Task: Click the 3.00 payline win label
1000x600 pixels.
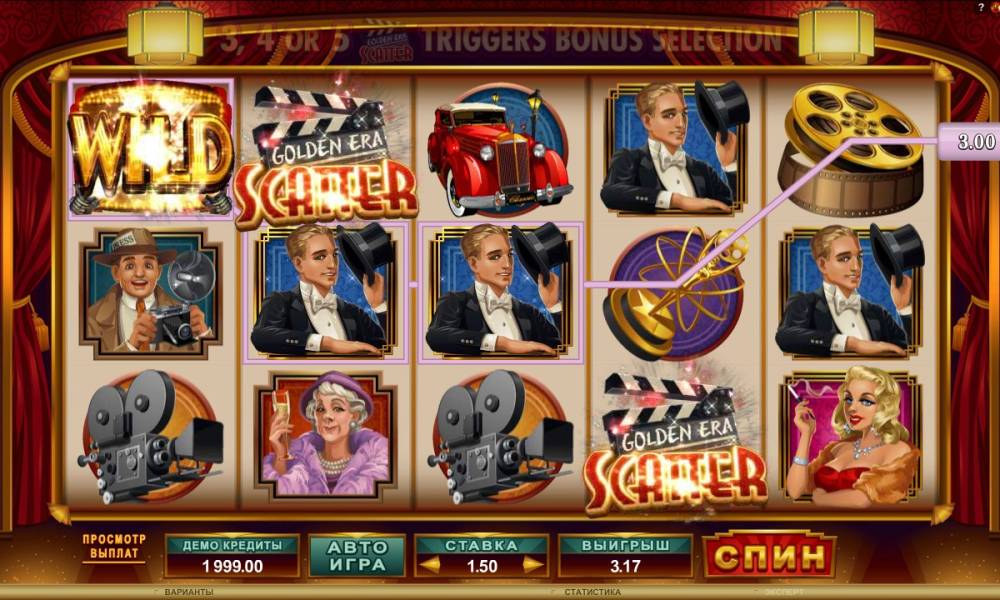Action: click(x=969, y=141)
